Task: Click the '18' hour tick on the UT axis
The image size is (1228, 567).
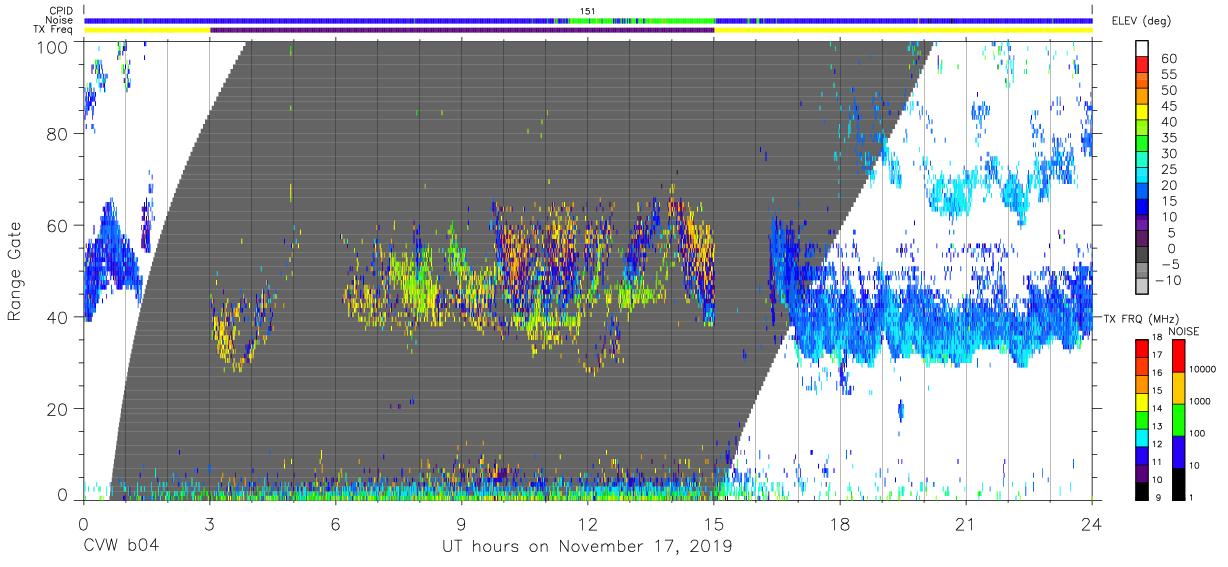Action: [x=840, y=522]
